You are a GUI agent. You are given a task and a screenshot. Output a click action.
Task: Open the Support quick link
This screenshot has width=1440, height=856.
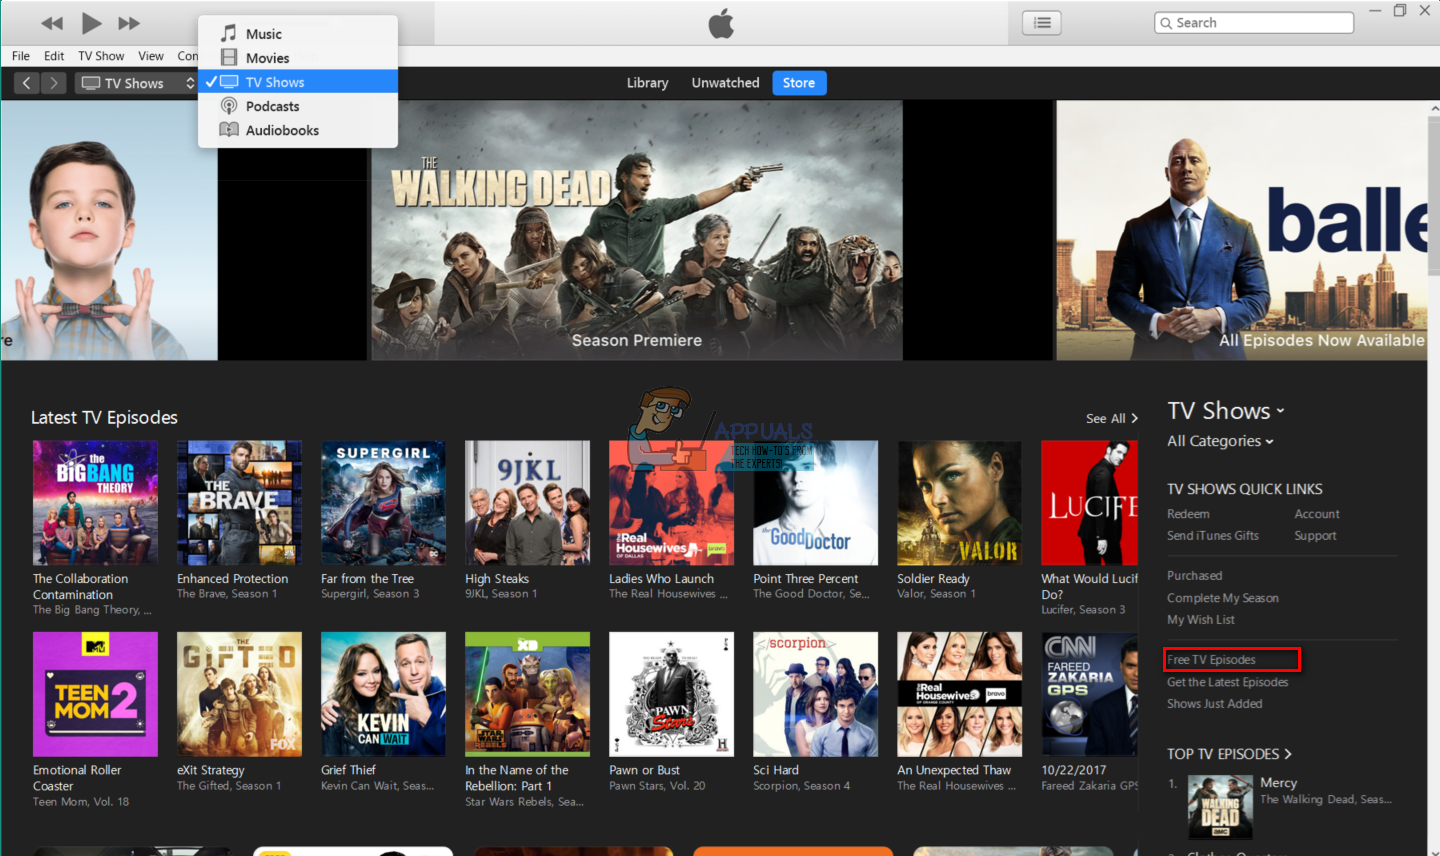(1315, 536)
